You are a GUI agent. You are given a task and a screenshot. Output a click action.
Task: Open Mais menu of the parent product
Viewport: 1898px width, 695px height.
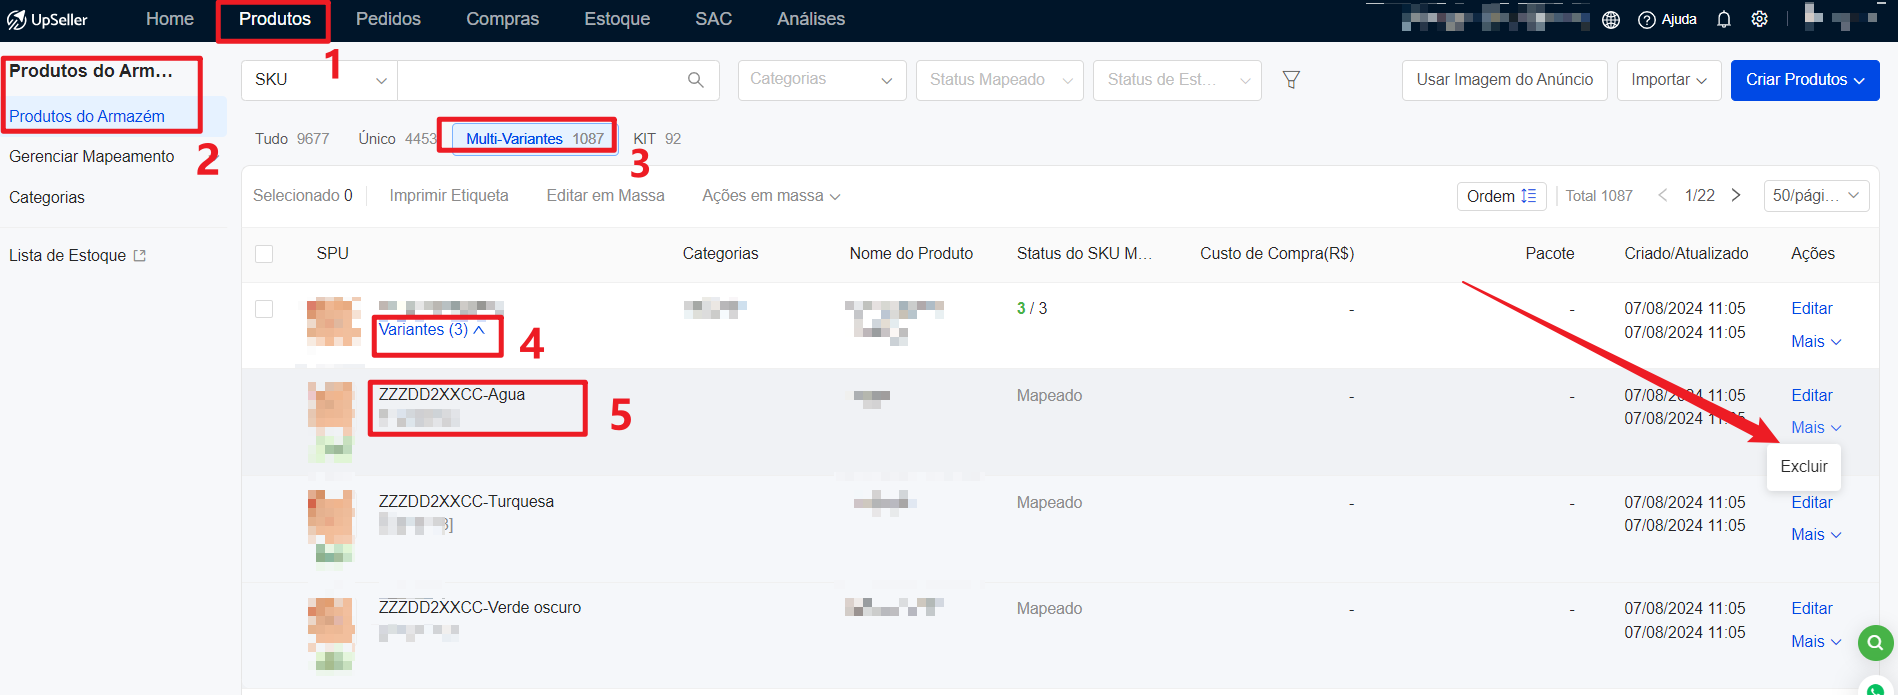pyautogui.click(x=1816, y=342)
